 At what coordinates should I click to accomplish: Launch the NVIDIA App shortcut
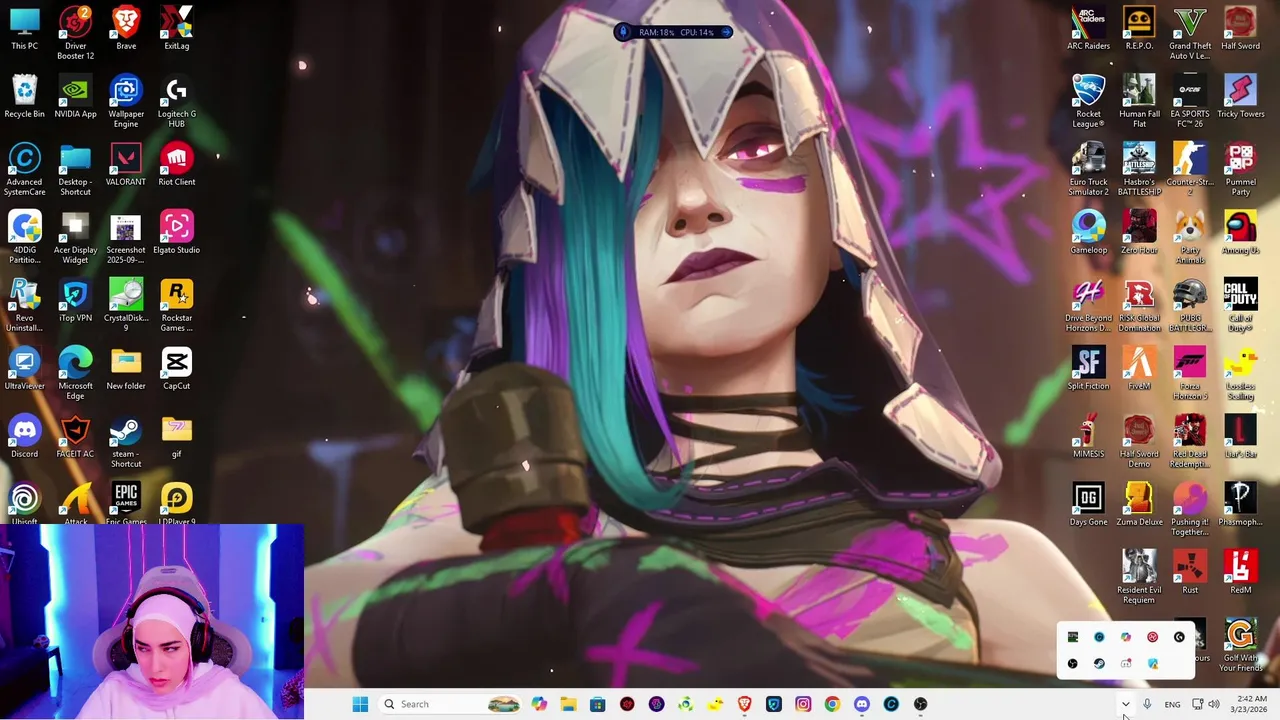[75, 97]
